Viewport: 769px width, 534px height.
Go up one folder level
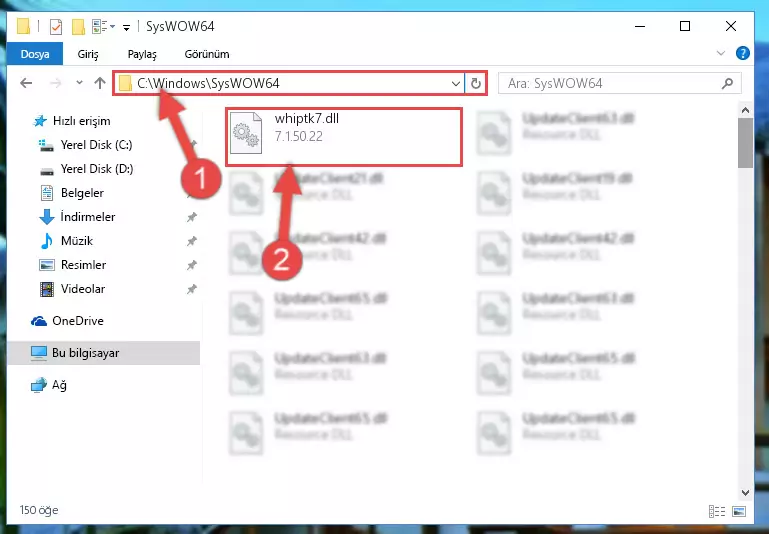pos(100,83)
